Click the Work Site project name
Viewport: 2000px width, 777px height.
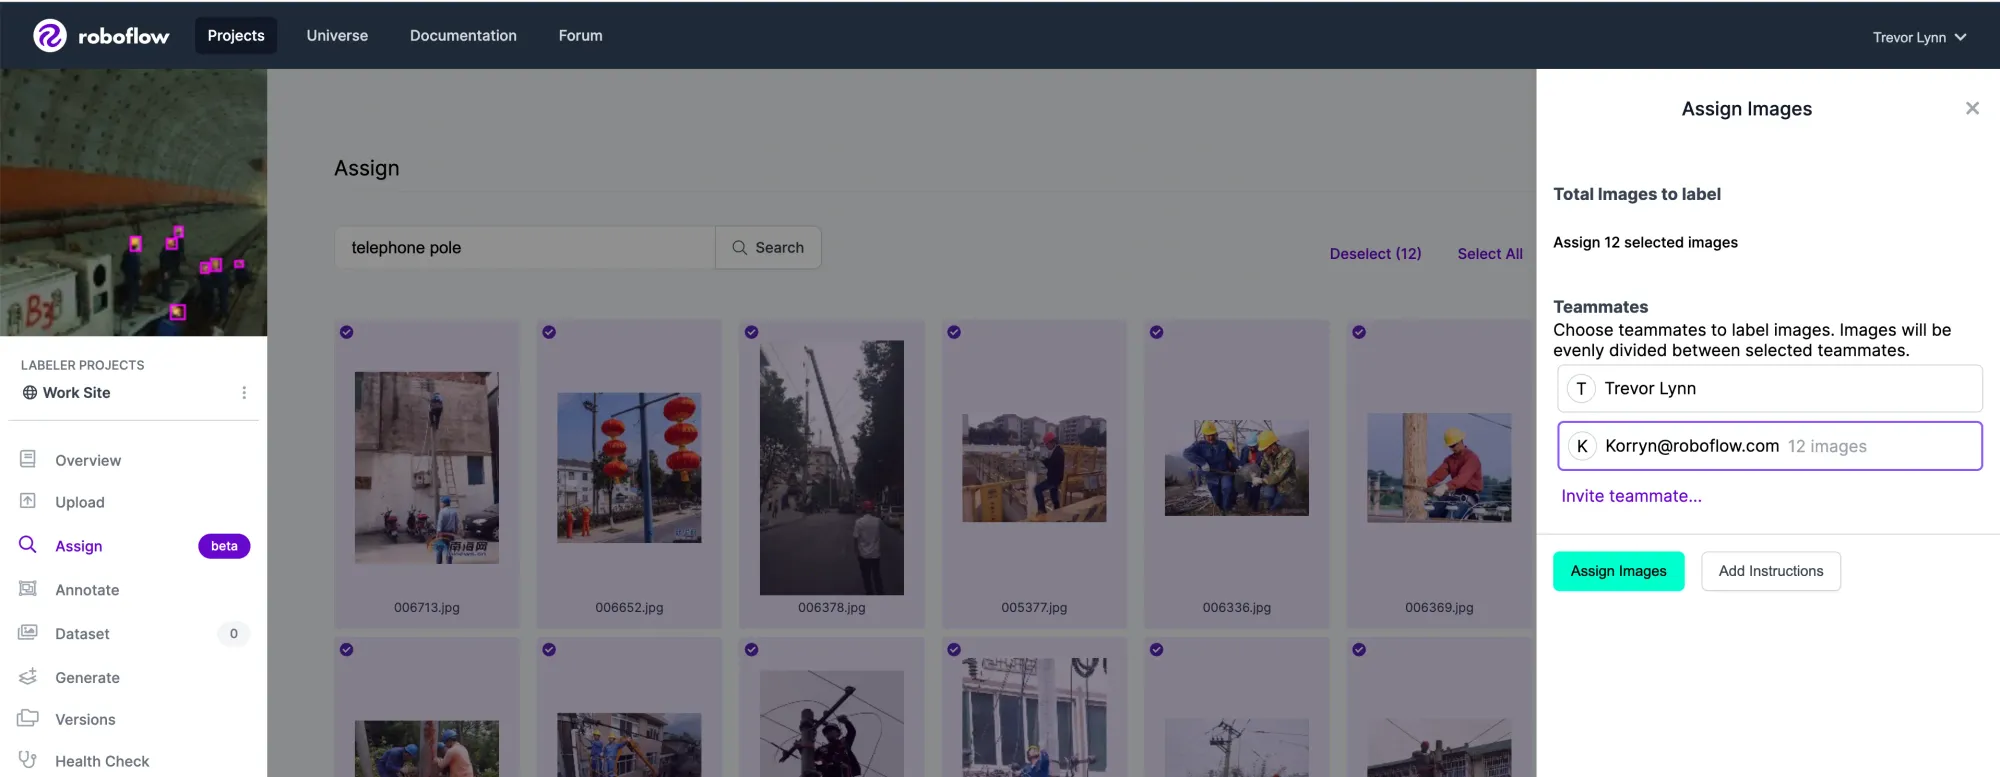[x=77, y=393]
